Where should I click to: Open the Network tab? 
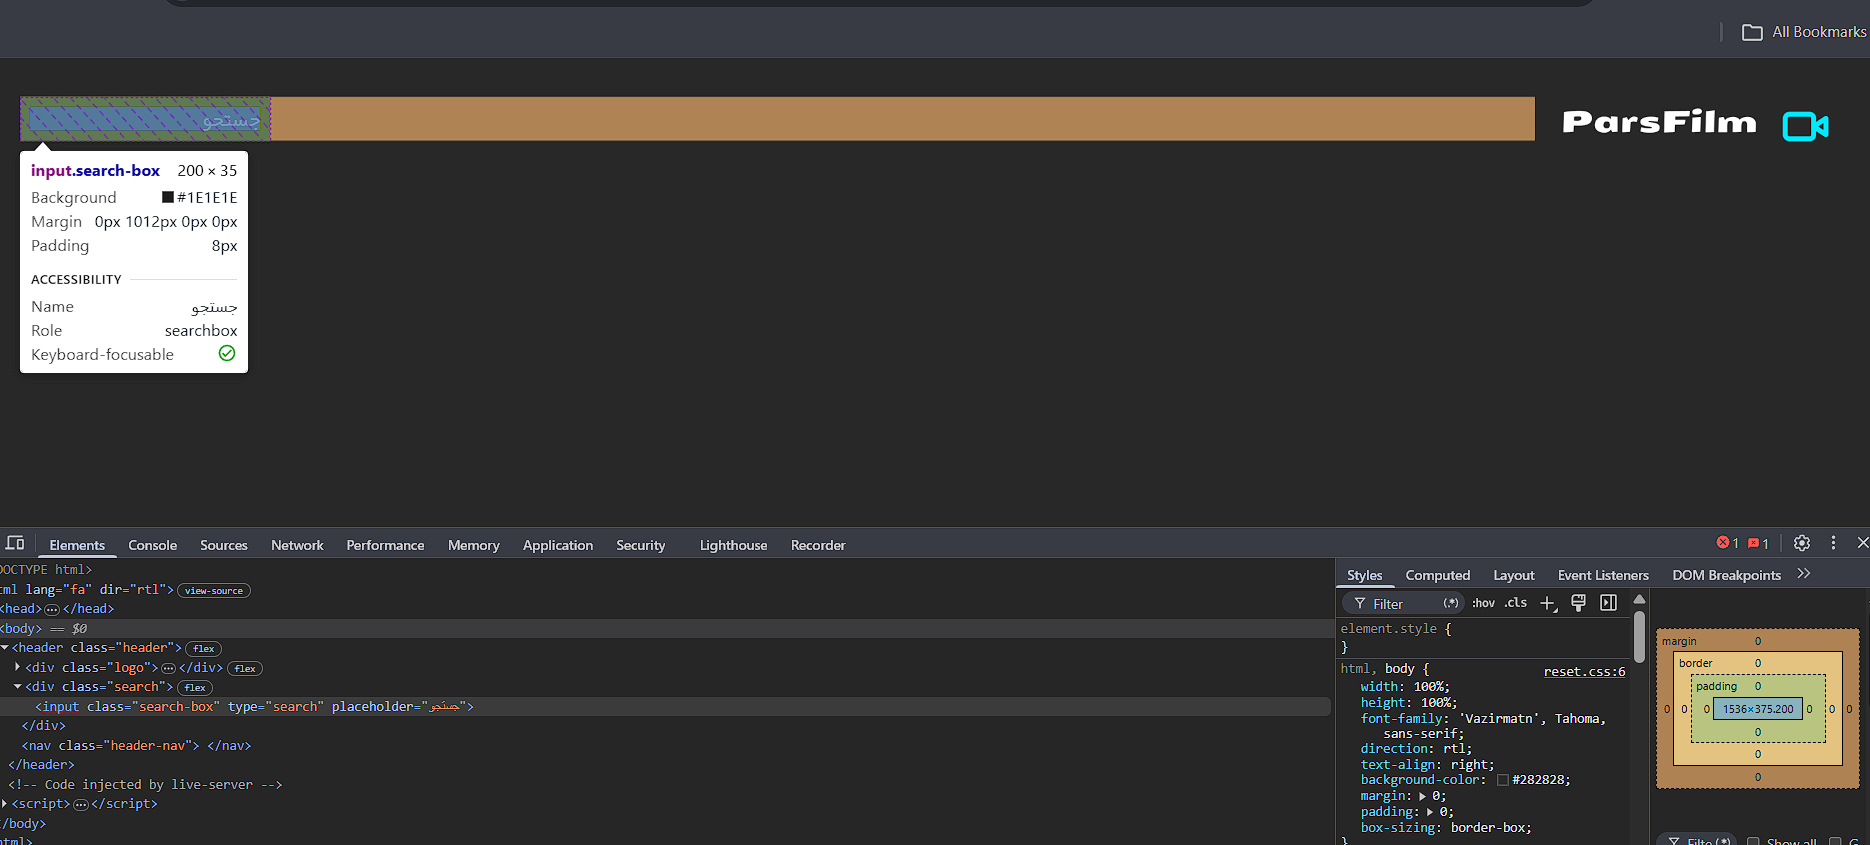pyautogui.click(x=297, y=545)
